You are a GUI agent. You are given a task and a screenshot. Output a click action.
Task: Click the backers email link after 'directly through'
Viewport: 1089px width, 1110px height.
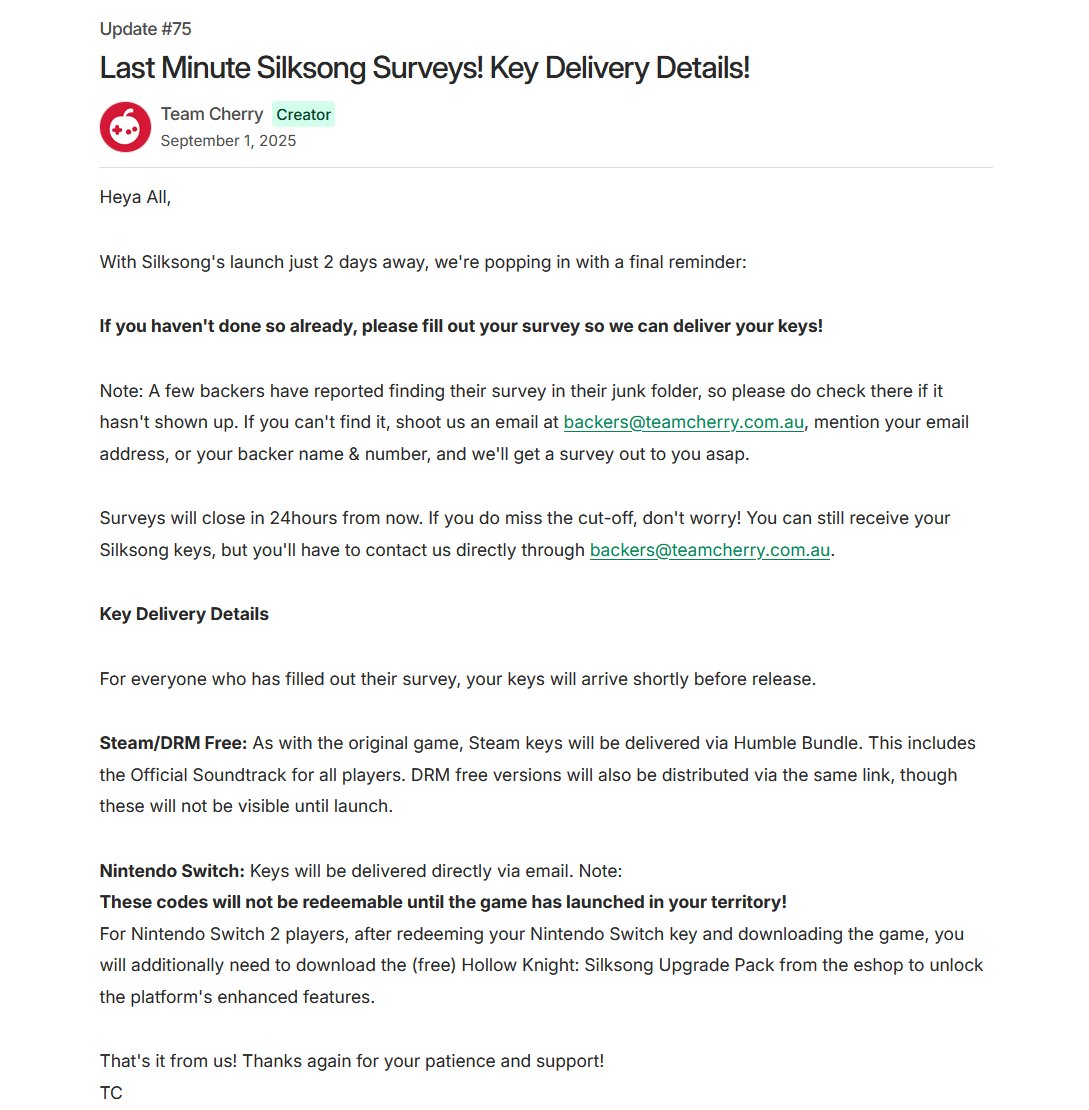coord(709,550)
